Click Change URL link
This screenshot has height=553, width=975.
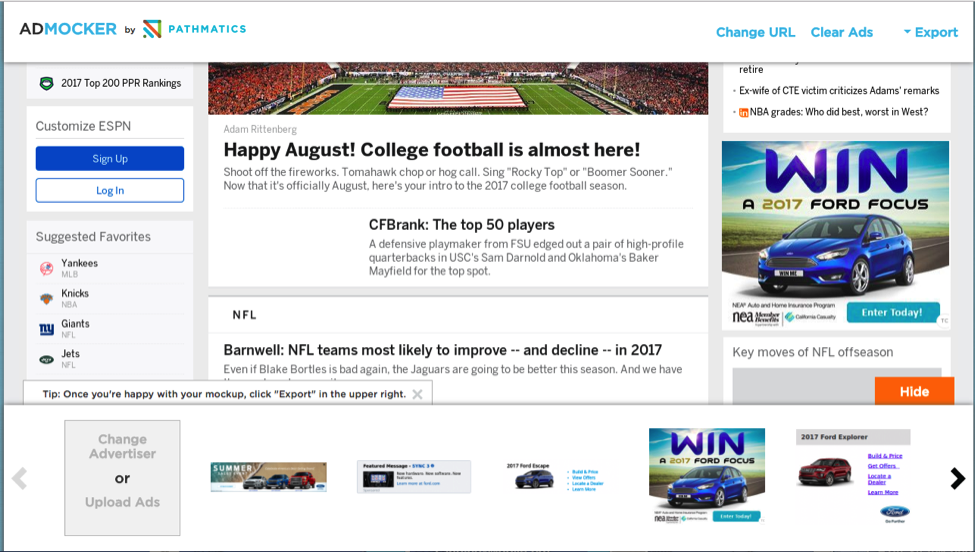click(756, 32)
